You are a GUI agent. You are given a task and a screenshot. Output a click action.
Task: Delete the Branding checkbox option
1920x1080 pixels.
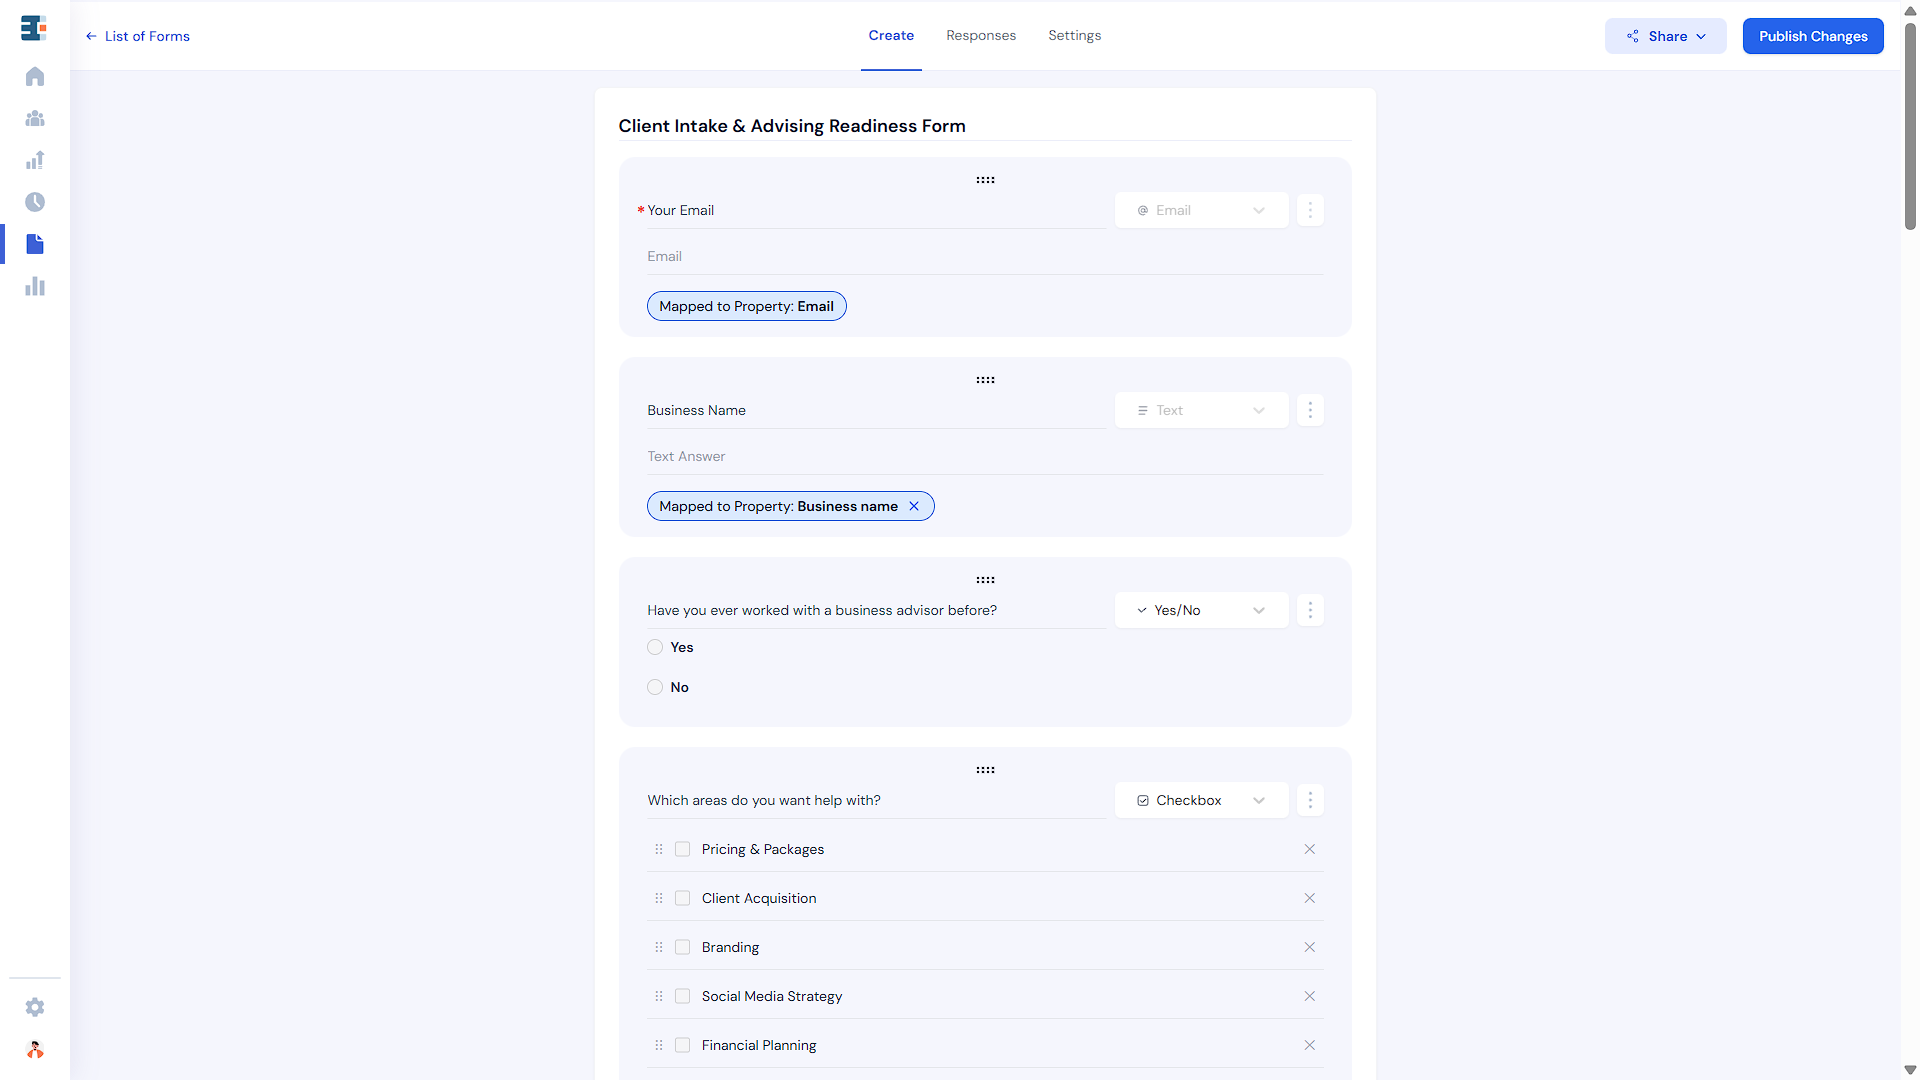(x=1309, y=947)
